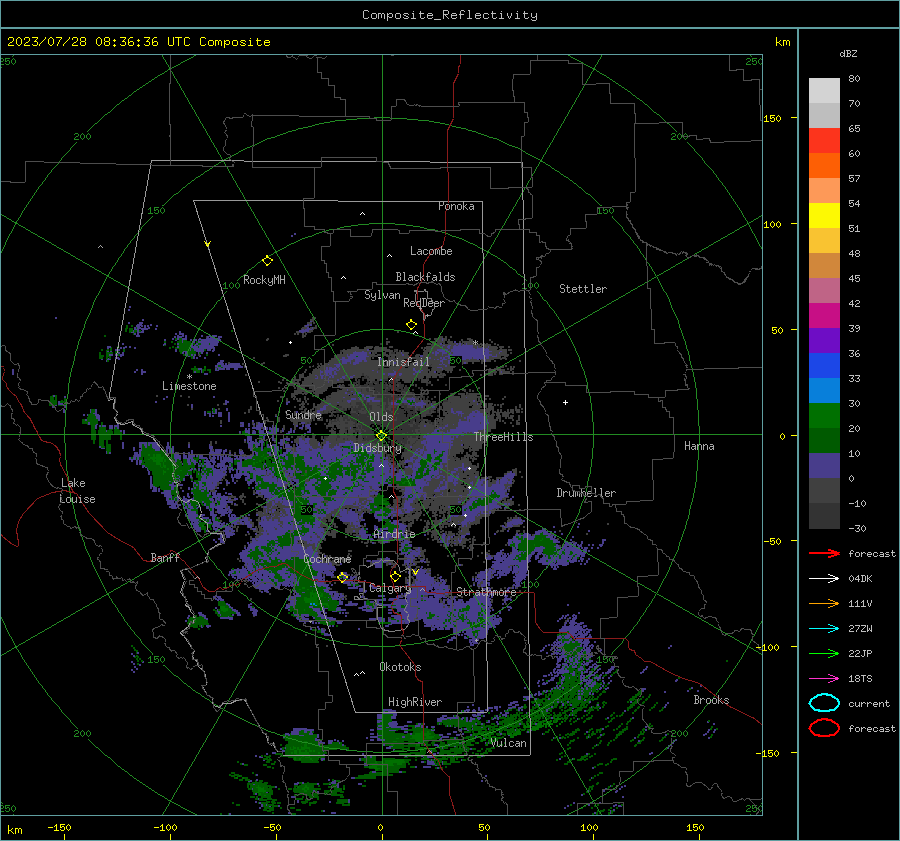Select the red 60-65 dBZ color swatch
This screenshot has width=900, height=841.
824,141
